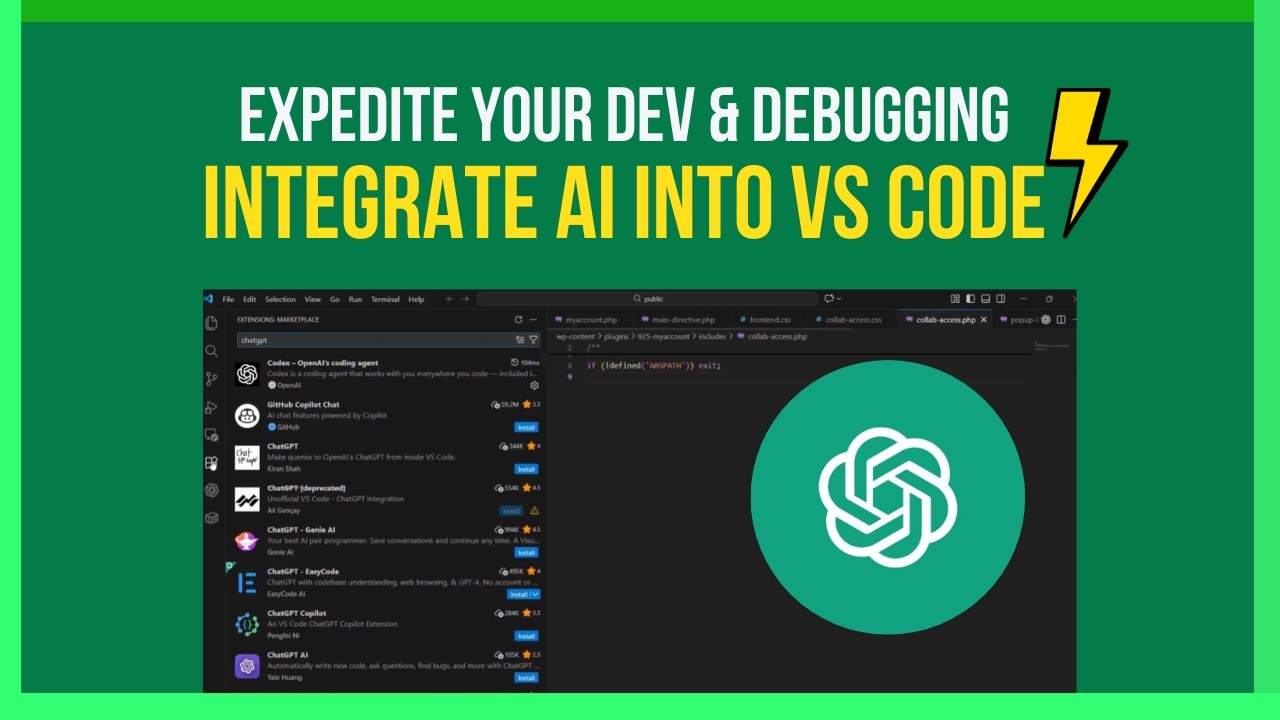Screen dimensions: 1280x720
Task: Close the collab-access.php tab
Action: tap(984, 320)
